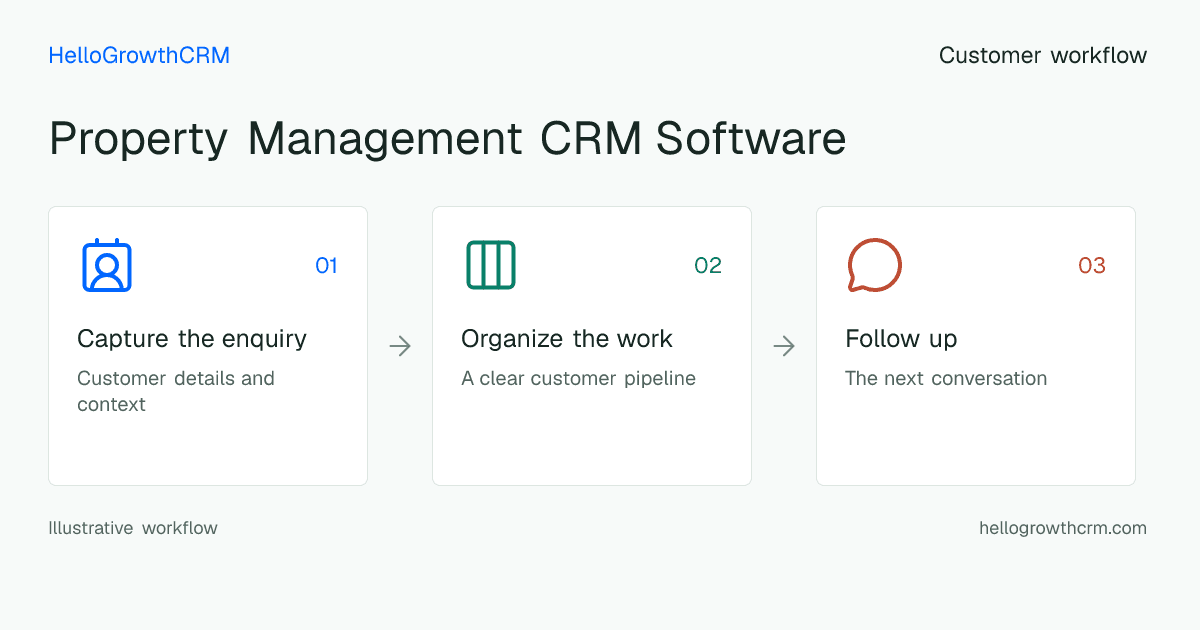Select the 'Organize the work' title
This screenshot has height=630, width=1200.
click(x=567, y=339)
